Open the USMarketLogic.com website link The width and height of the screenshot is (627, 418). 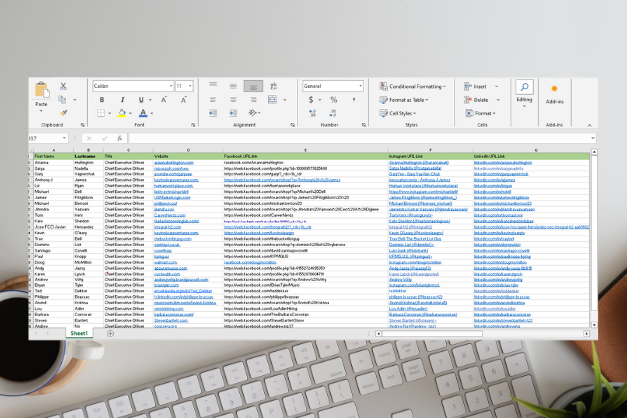172,198
